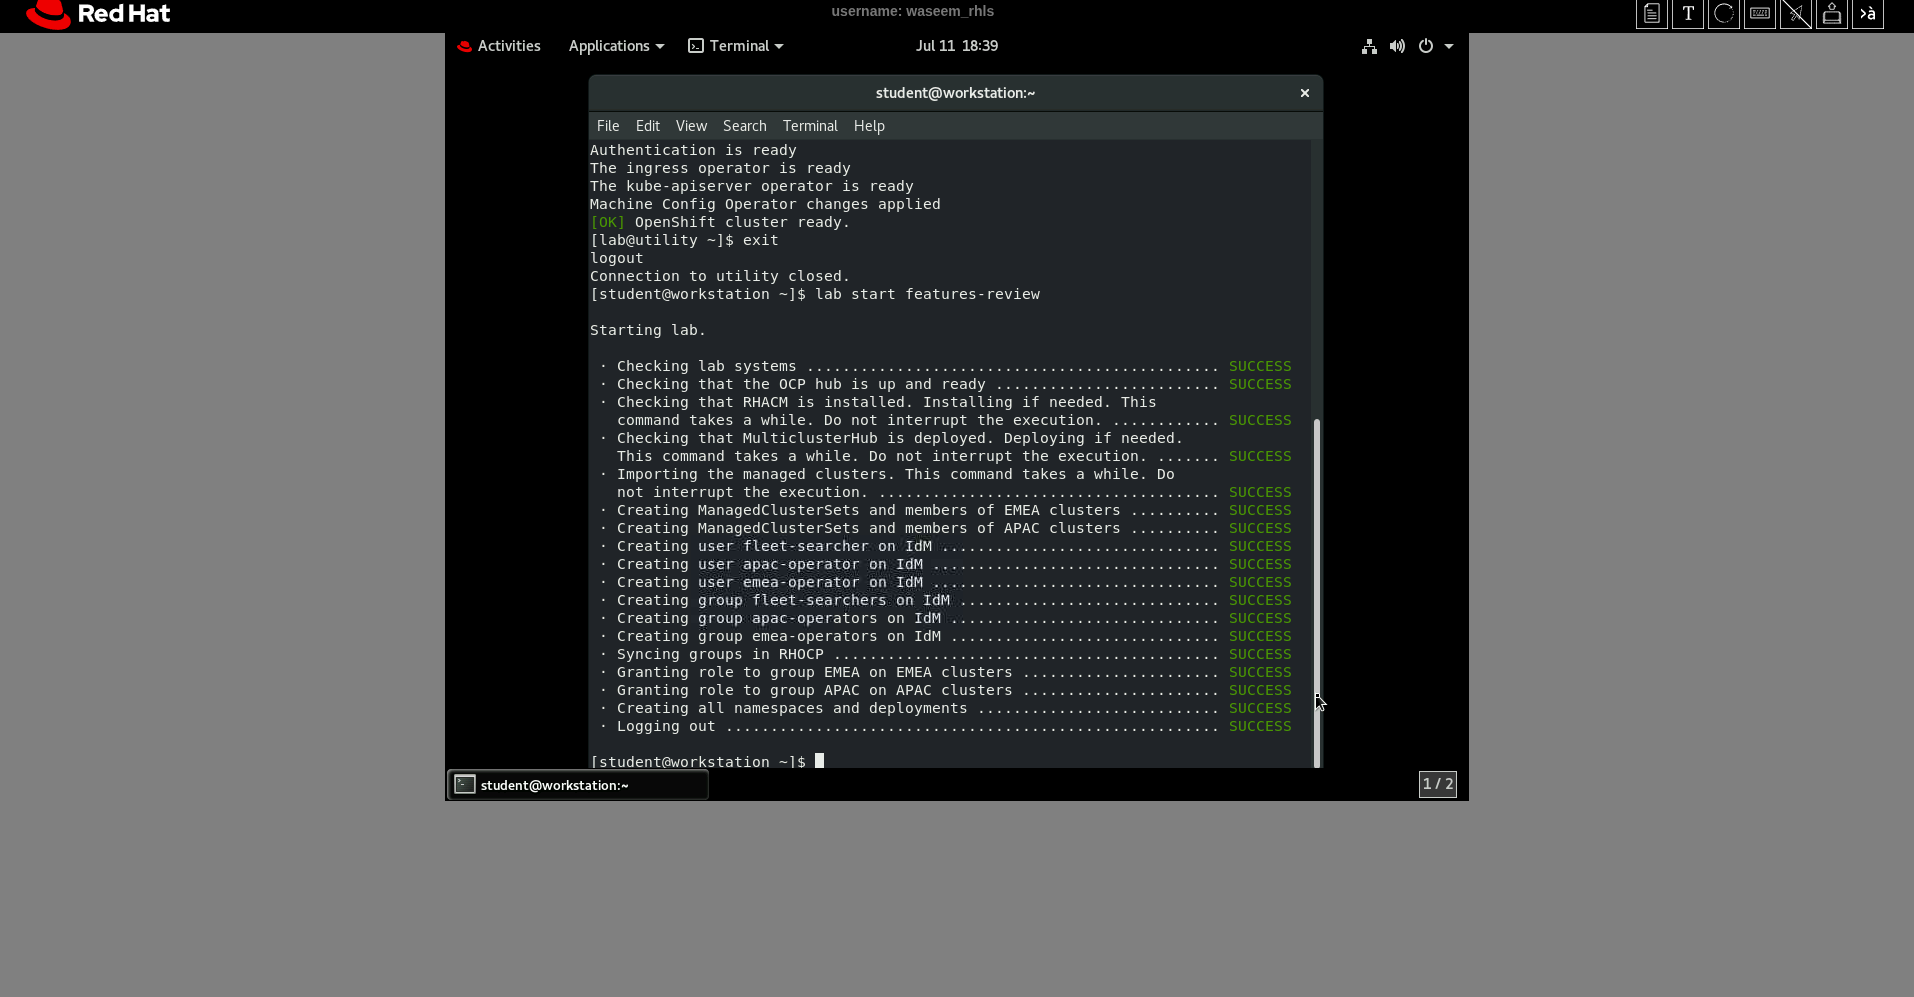The image size is (1914, 997).
Task: Open the Activities overview
Action: click(x=499, y=46)
